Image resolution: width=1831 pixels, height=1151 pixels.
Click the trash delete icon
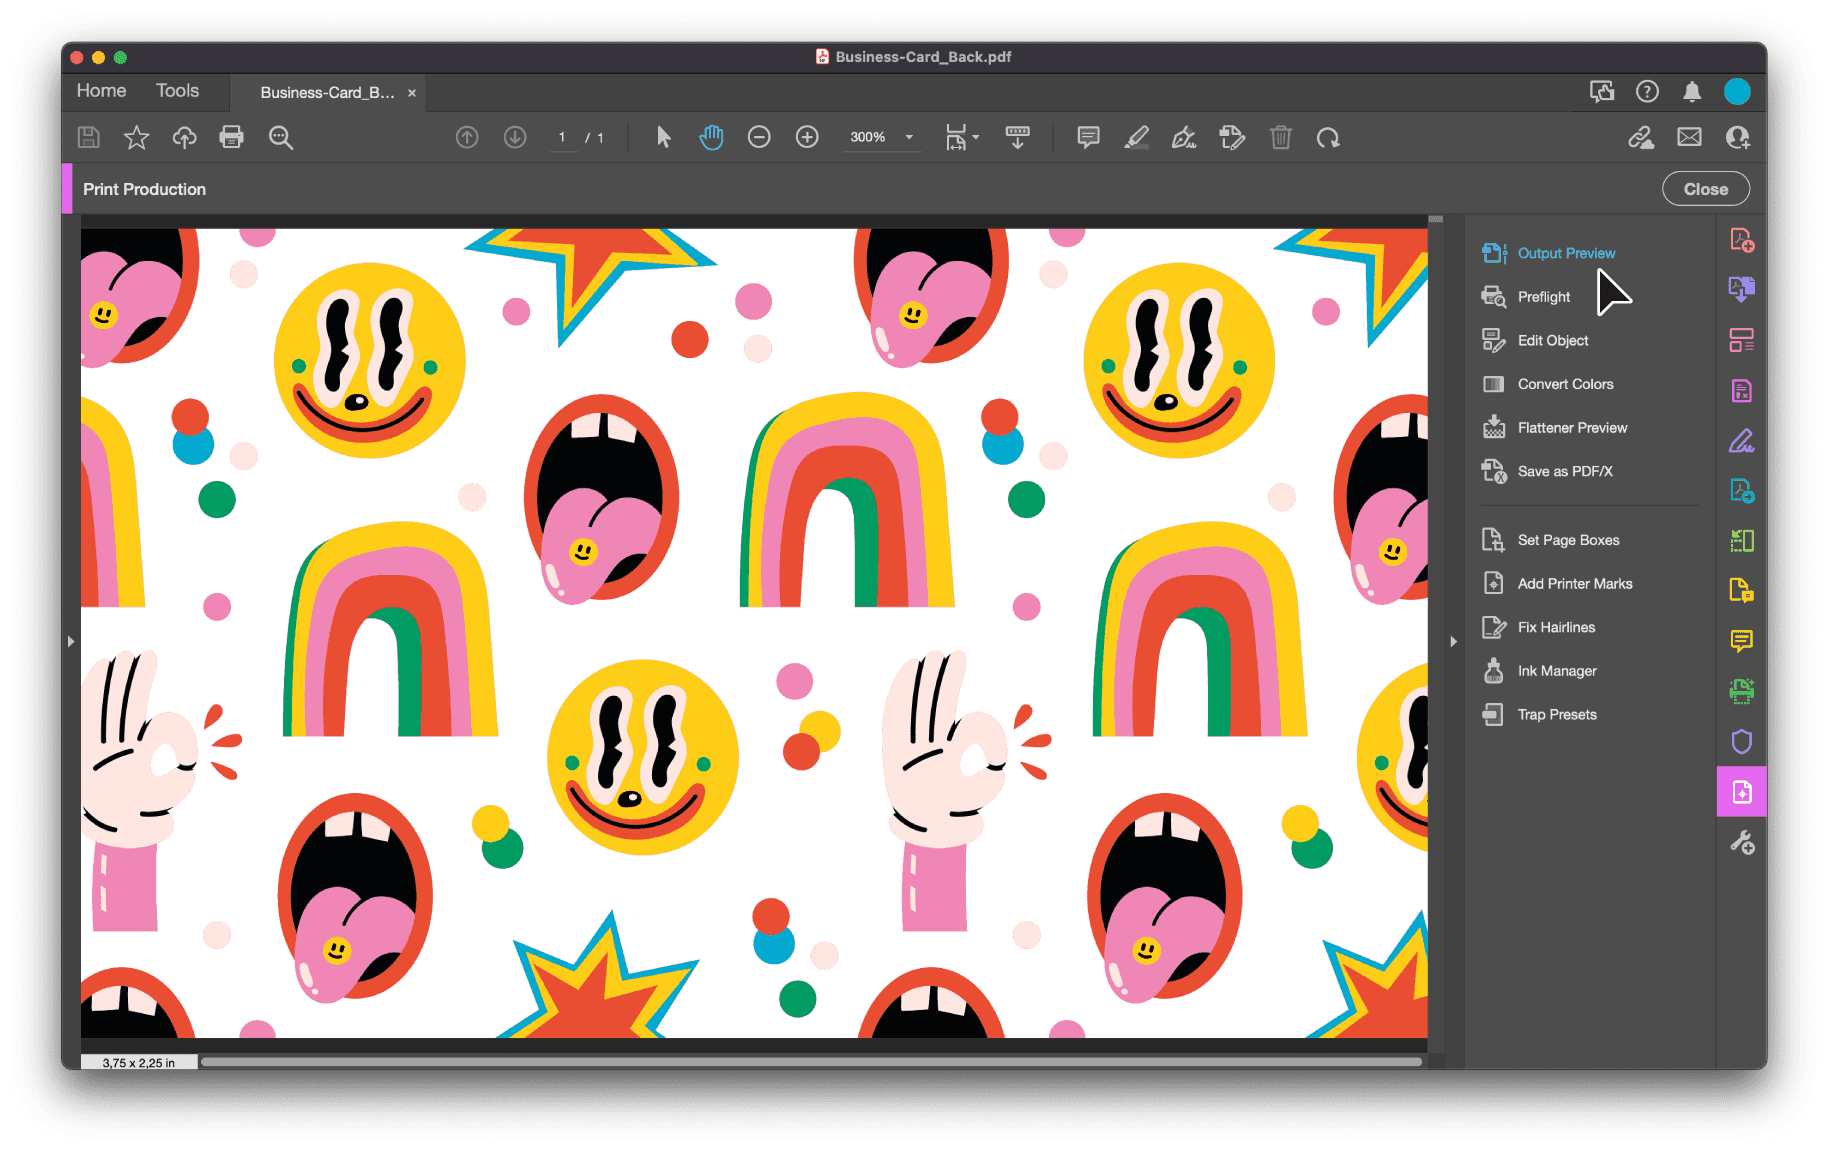click(x=1281, y=137)
